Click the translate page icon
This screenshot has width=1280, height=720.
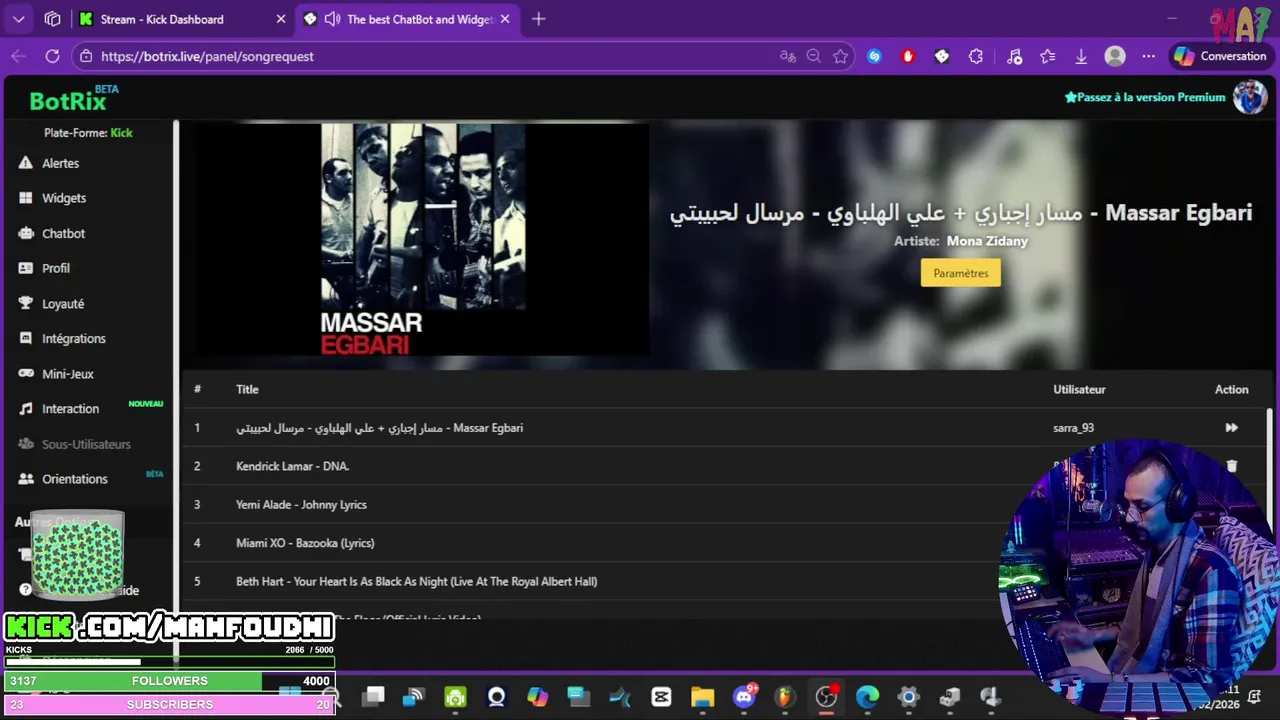coord(788,56)
